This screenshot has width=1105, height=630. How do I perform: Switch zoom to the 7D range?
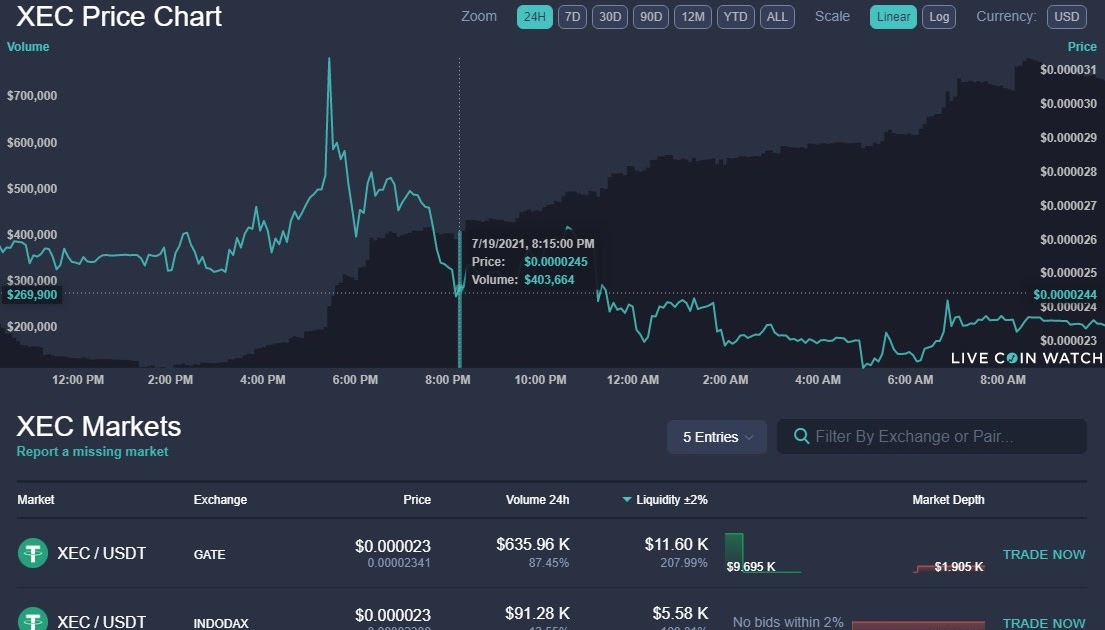coord(572,17)
